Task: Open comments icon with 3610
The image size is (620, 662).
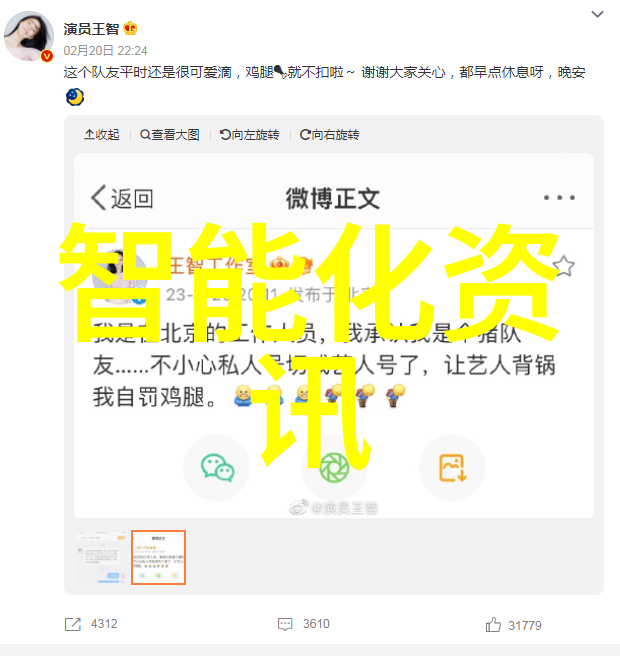Action: pyautogui.click(x=285, y=624)
